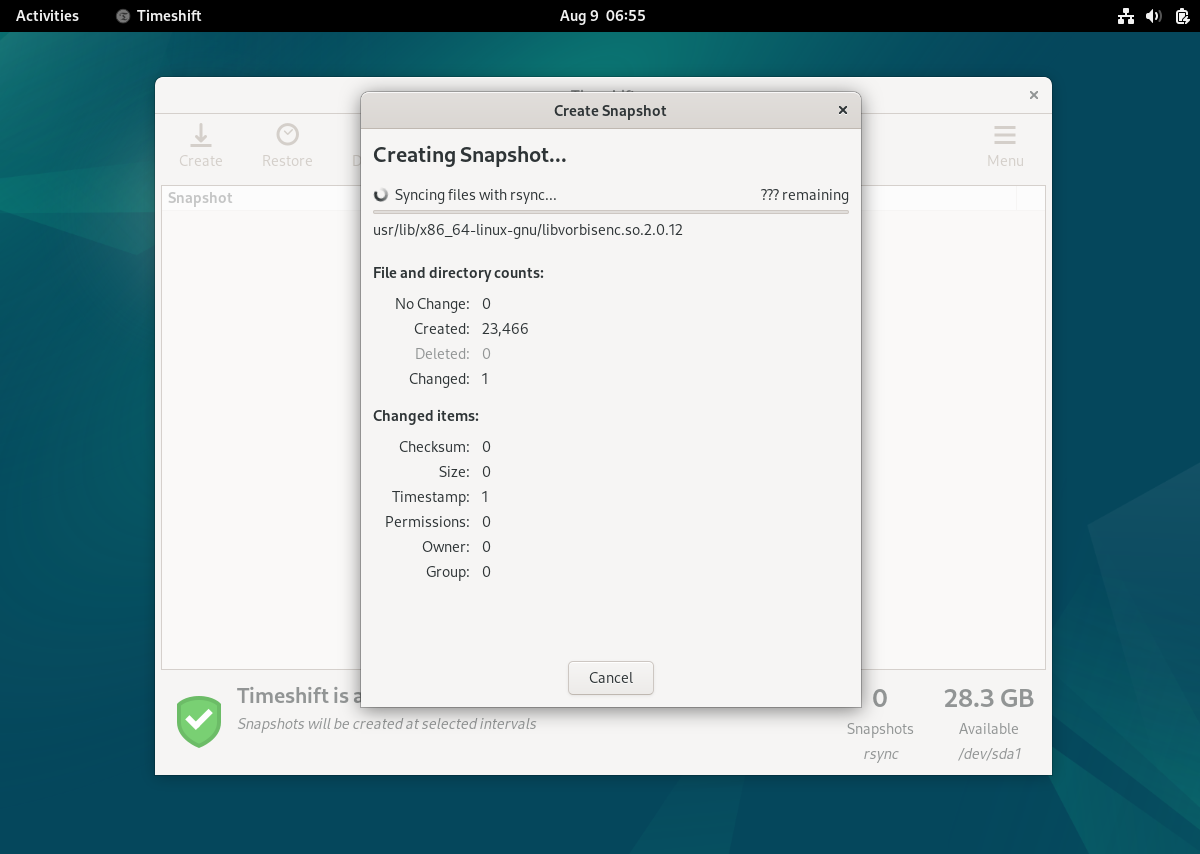
Task: Close the Create Snapshot dialog
Action: pos(843,110)
